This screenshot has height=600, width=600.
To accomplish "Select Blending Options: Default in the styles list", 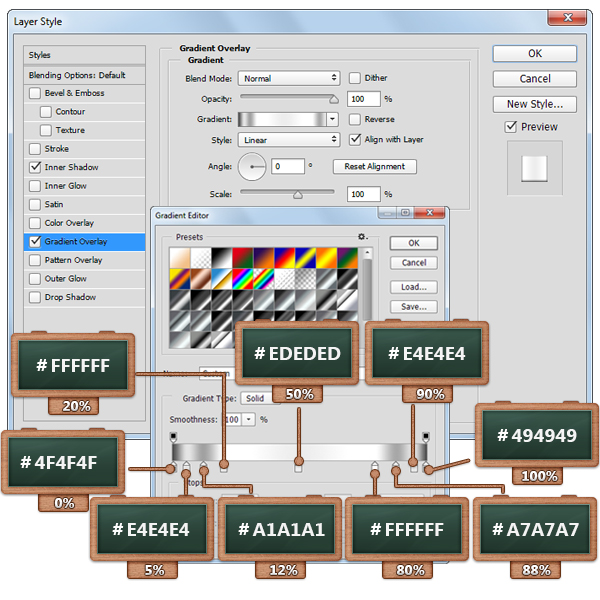I will coord(77,75).
